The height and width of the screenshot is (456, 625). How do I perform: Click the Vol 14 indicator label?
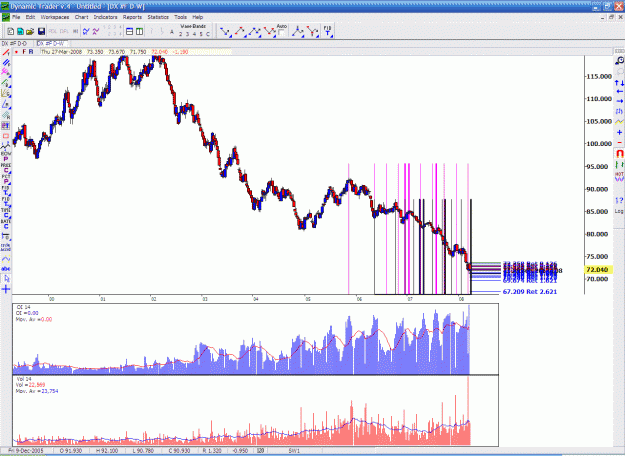coord(24,379)
